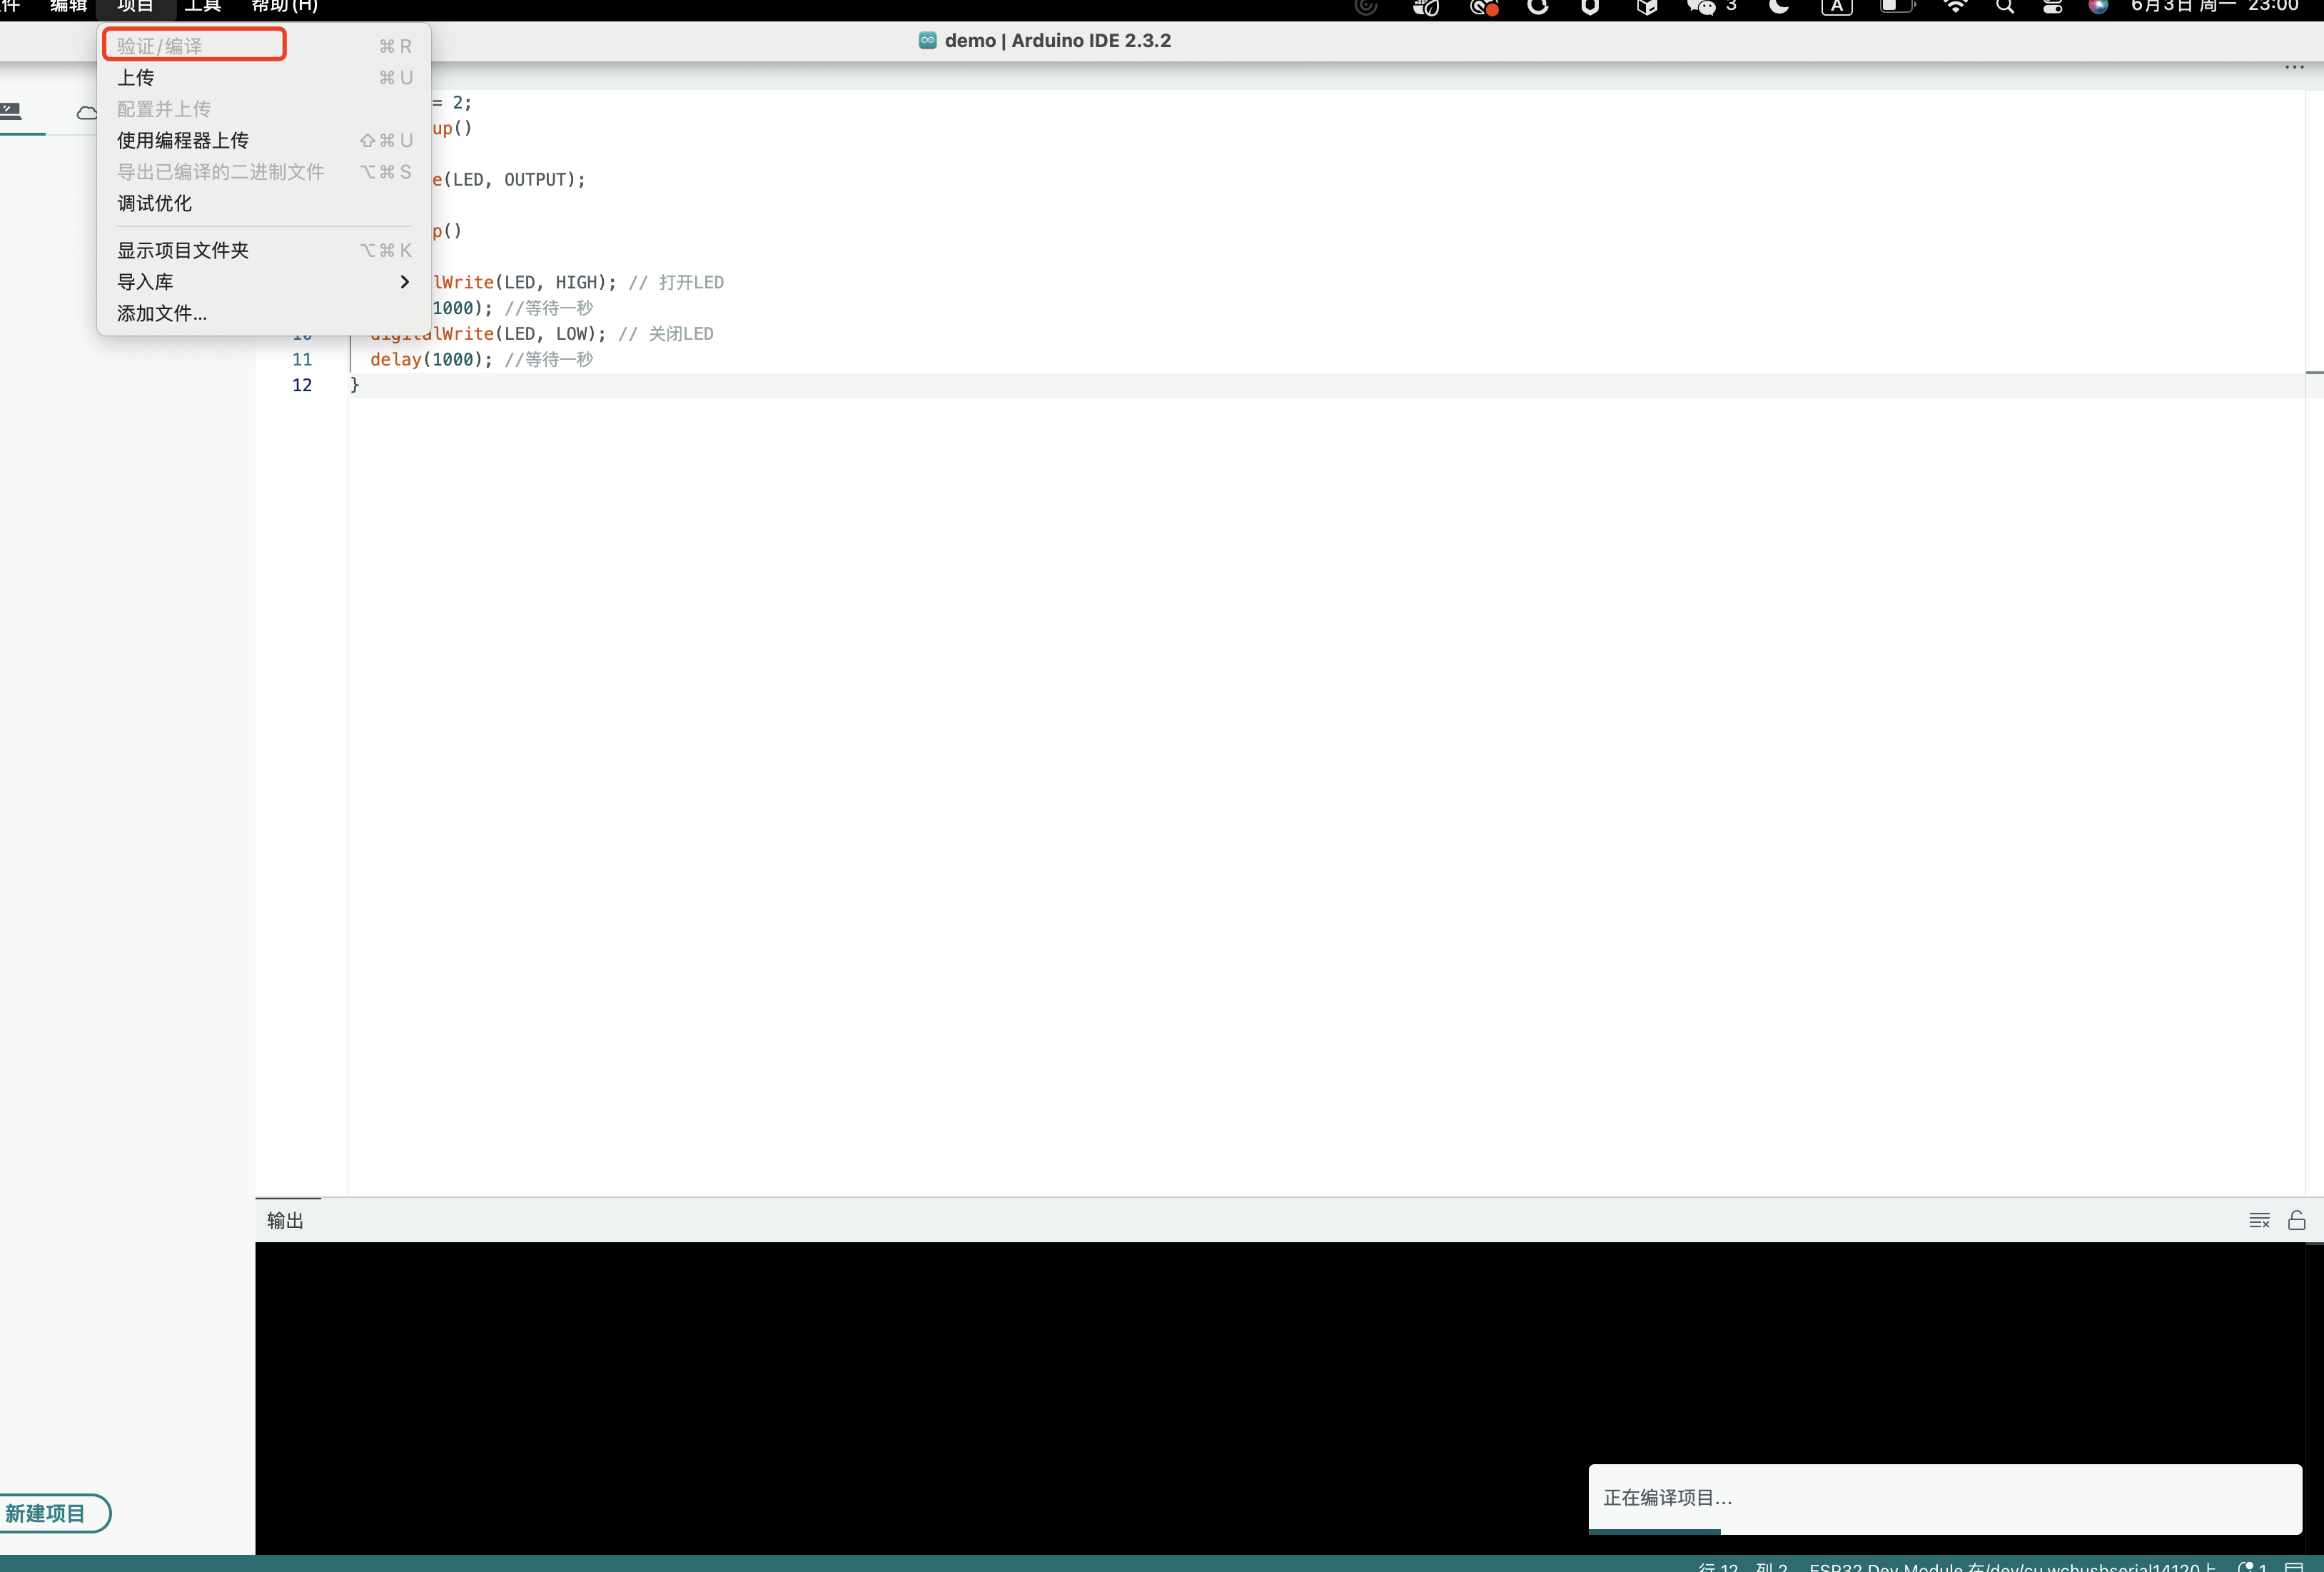Open the 工具 menu in menu bar
The height and width of the screenshot is (1572, 2324).
[202, 6]
